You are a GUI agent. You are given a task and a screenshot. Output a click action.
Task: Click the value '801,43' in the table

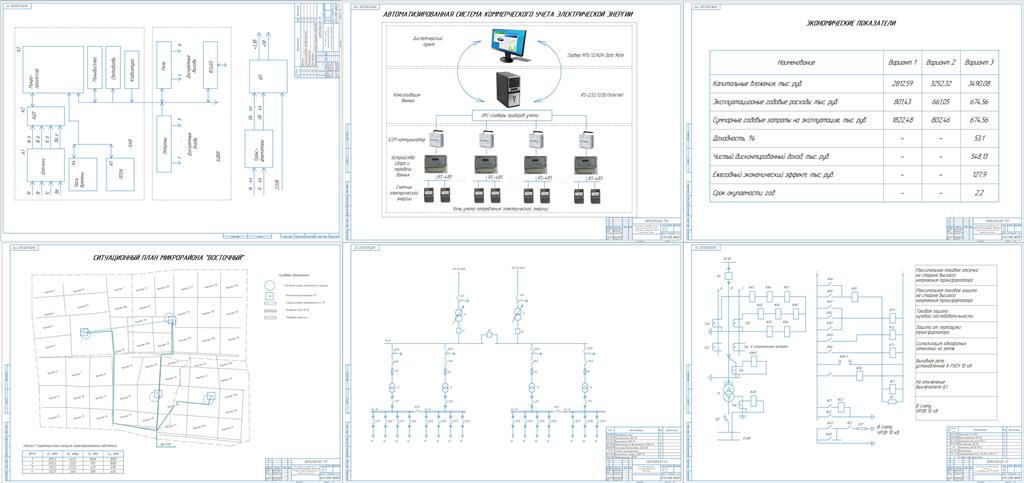[903, 102]
